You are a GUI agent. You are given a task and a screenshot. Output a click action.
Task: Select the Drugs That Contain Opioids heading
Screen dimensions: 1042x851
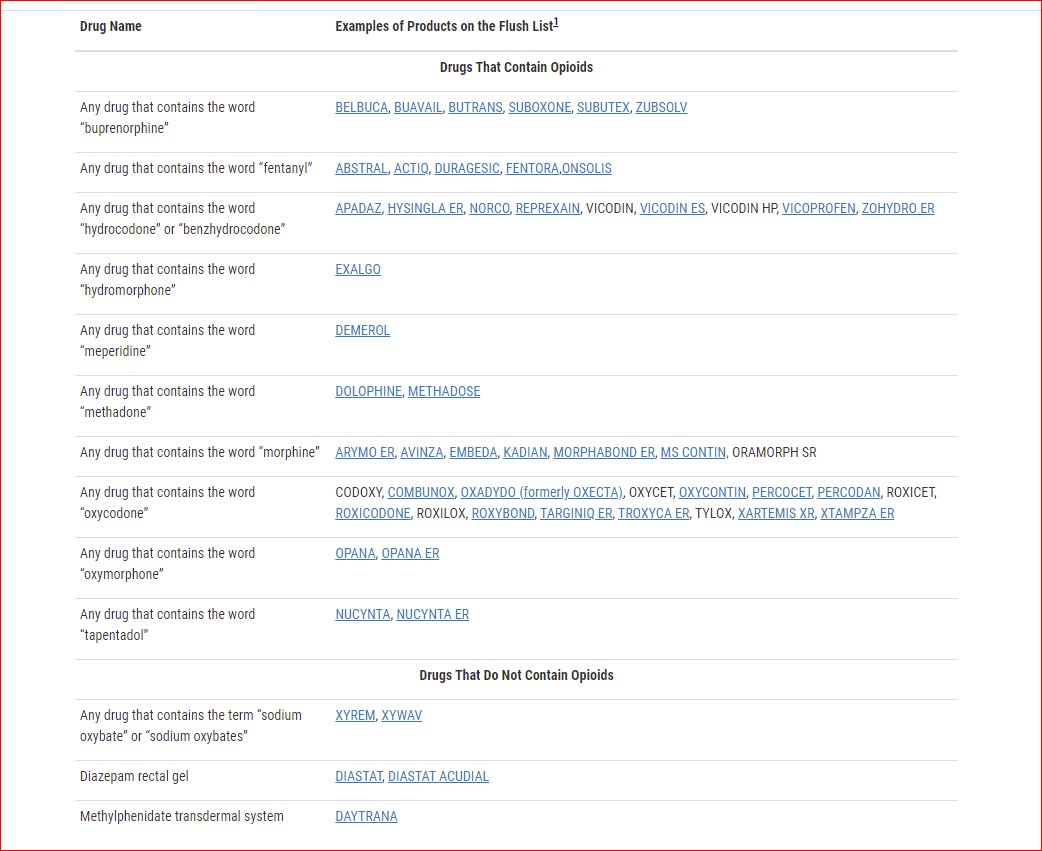[x=516, y=68]
